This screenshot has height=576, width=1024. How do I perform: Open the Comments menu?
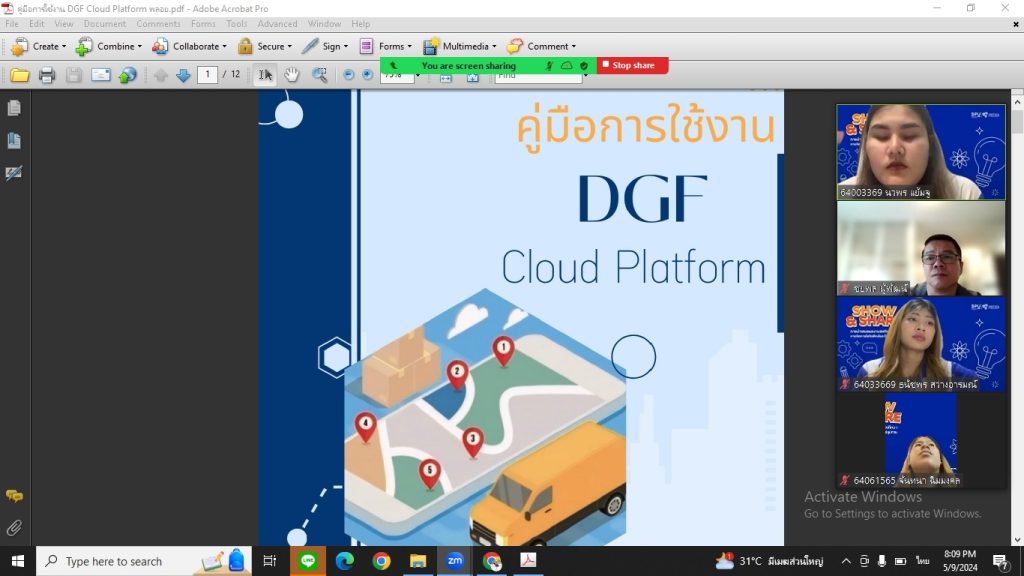(x=158, y=24)
